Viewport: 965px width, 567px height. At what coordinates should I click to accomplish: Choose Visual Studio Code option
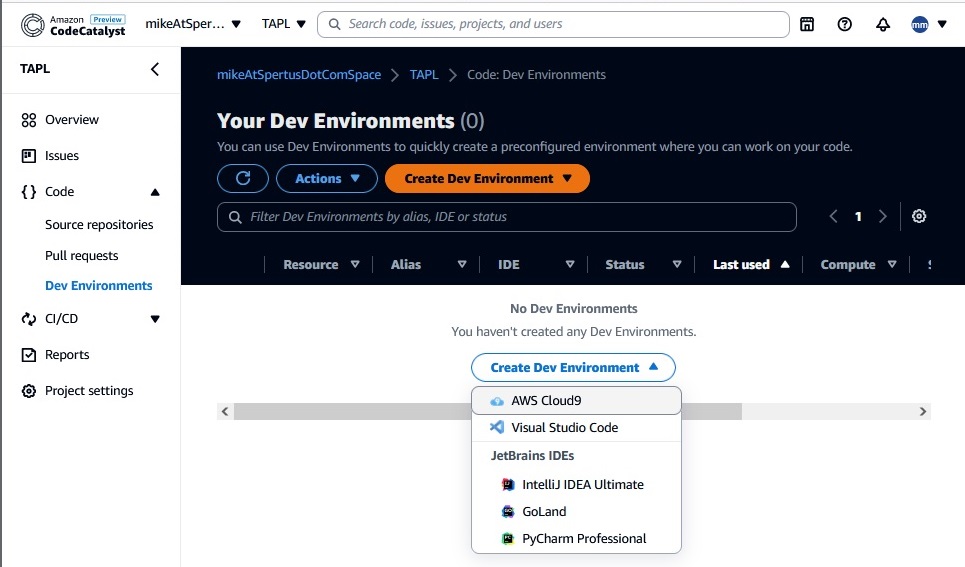576,428
